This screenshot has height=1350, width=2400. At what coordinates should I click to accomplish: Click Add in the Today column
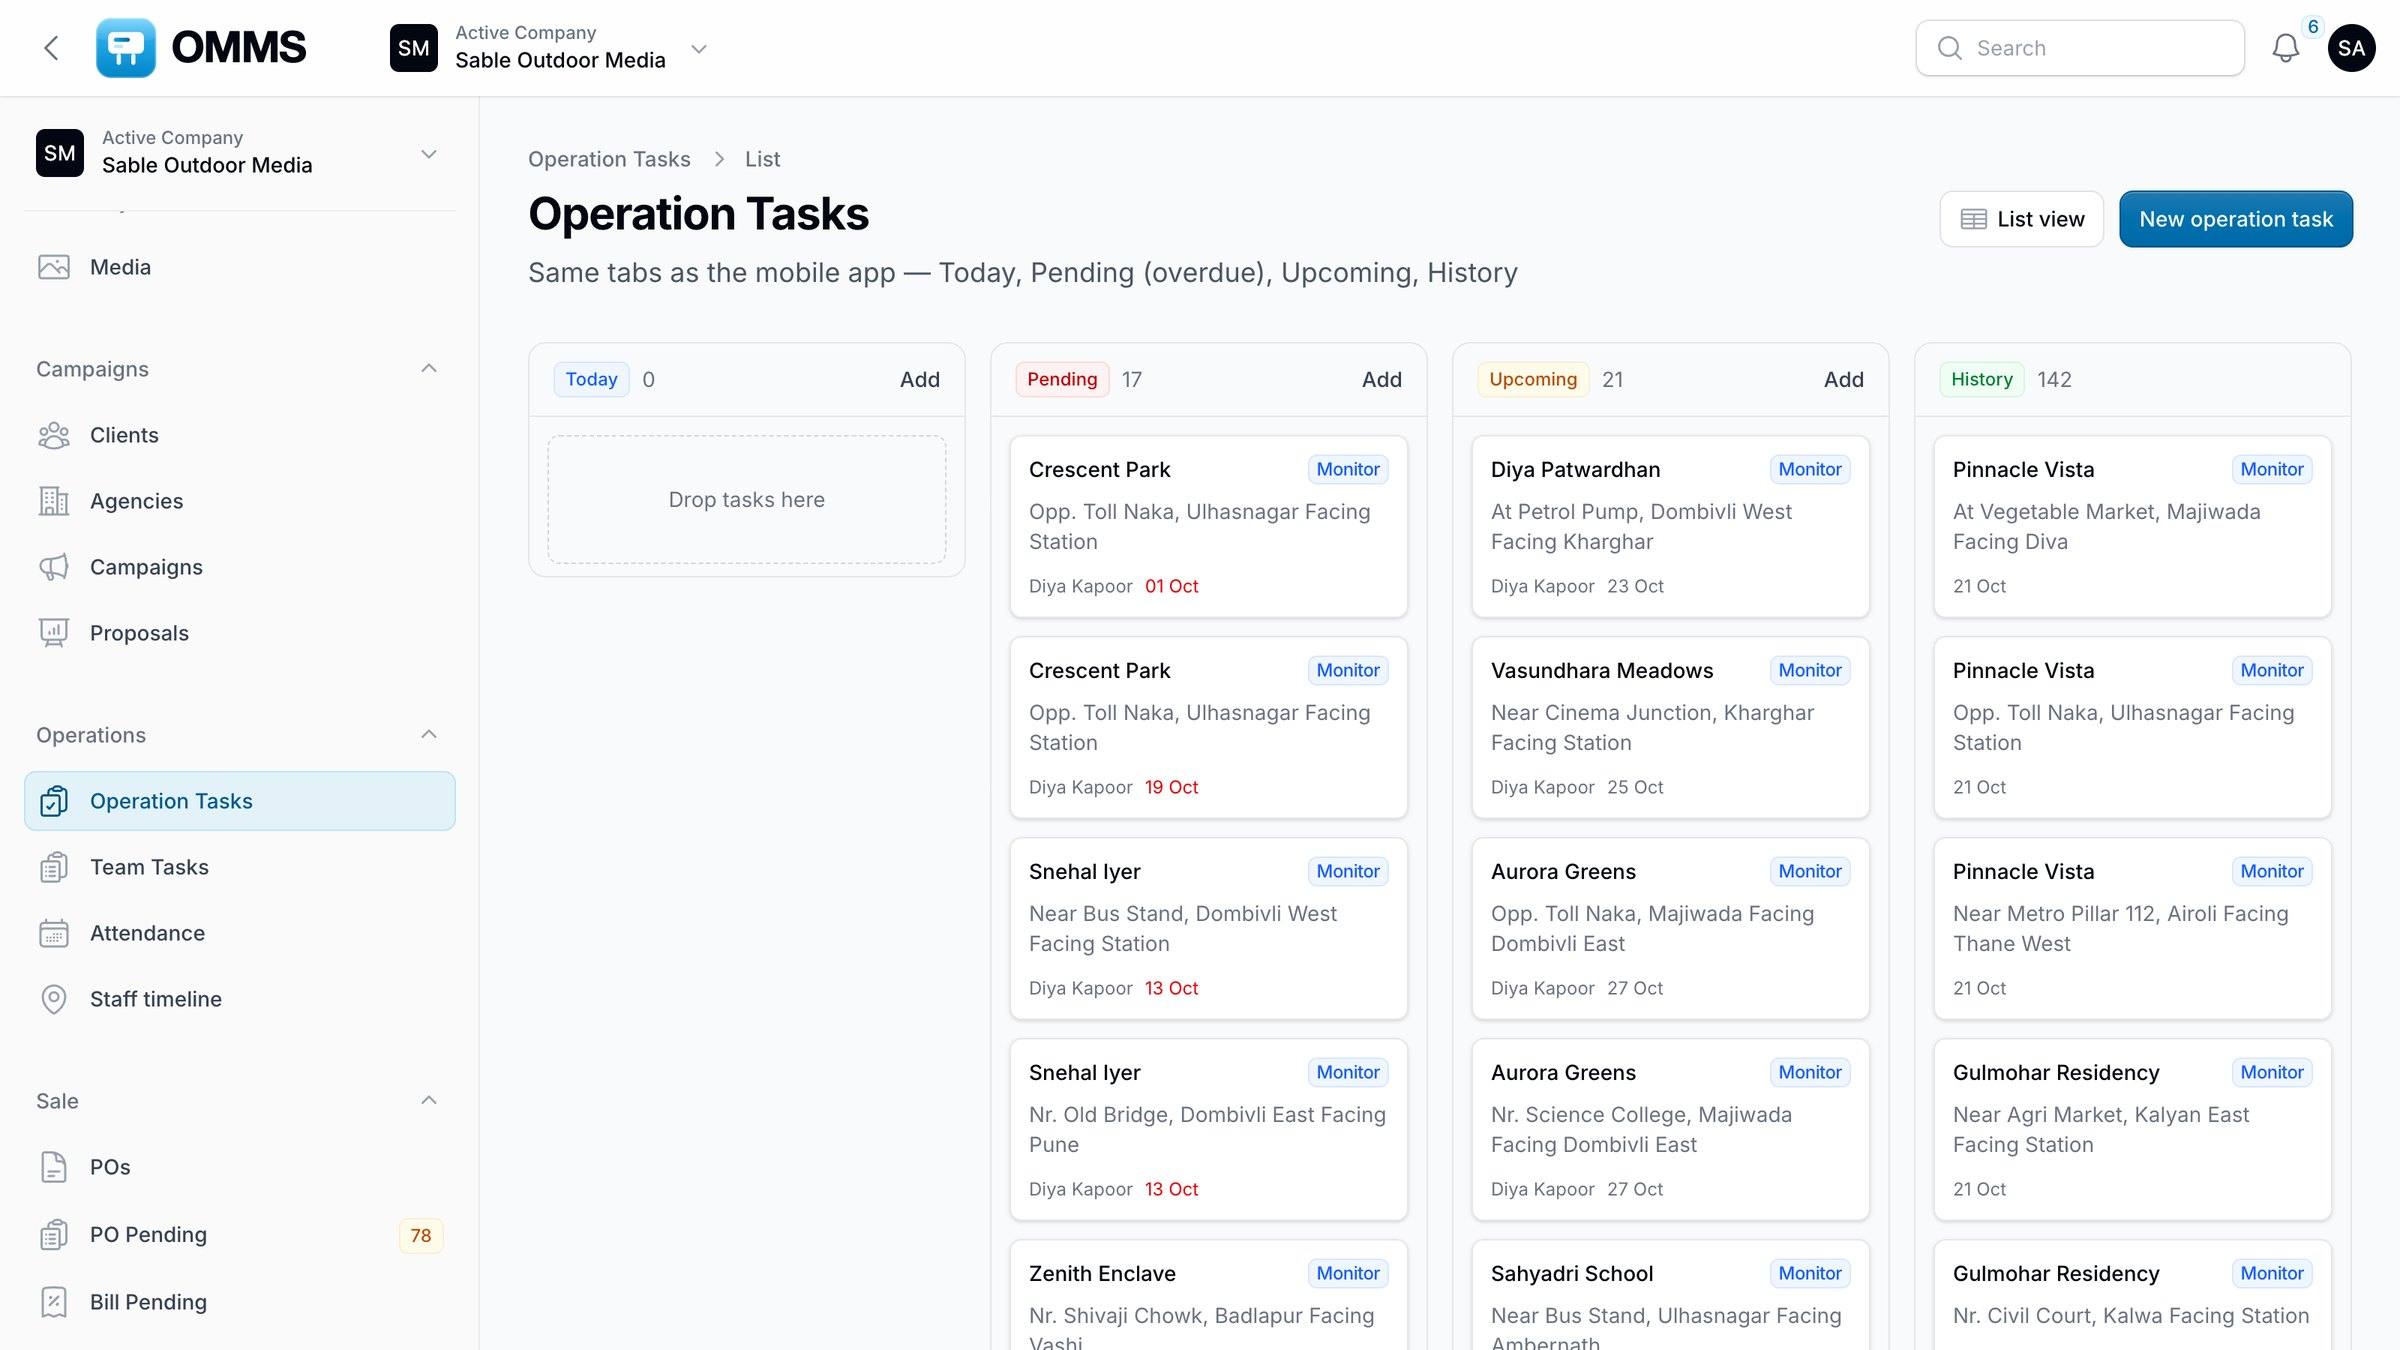[919, 380]
